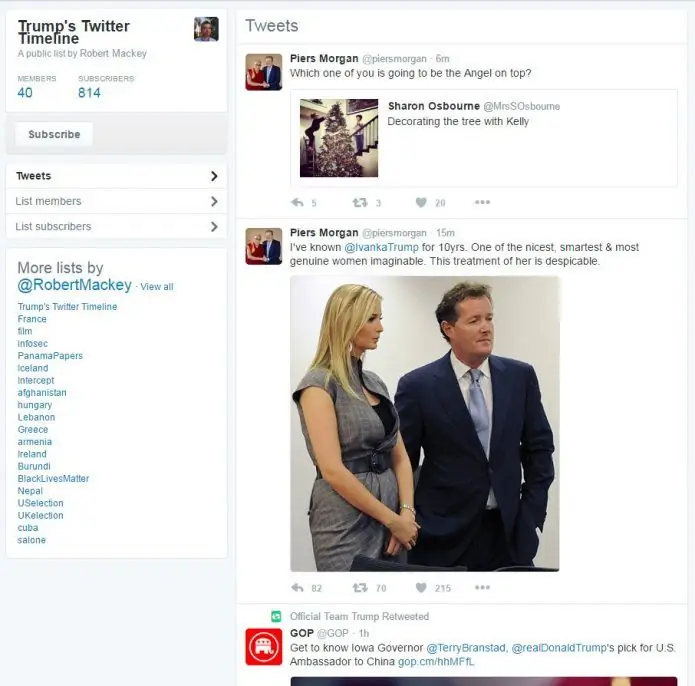695x686 pixels.
Task: Open the Christmas tree photo thumbnail
Action: pyautogui.click(x=339, y=138)
